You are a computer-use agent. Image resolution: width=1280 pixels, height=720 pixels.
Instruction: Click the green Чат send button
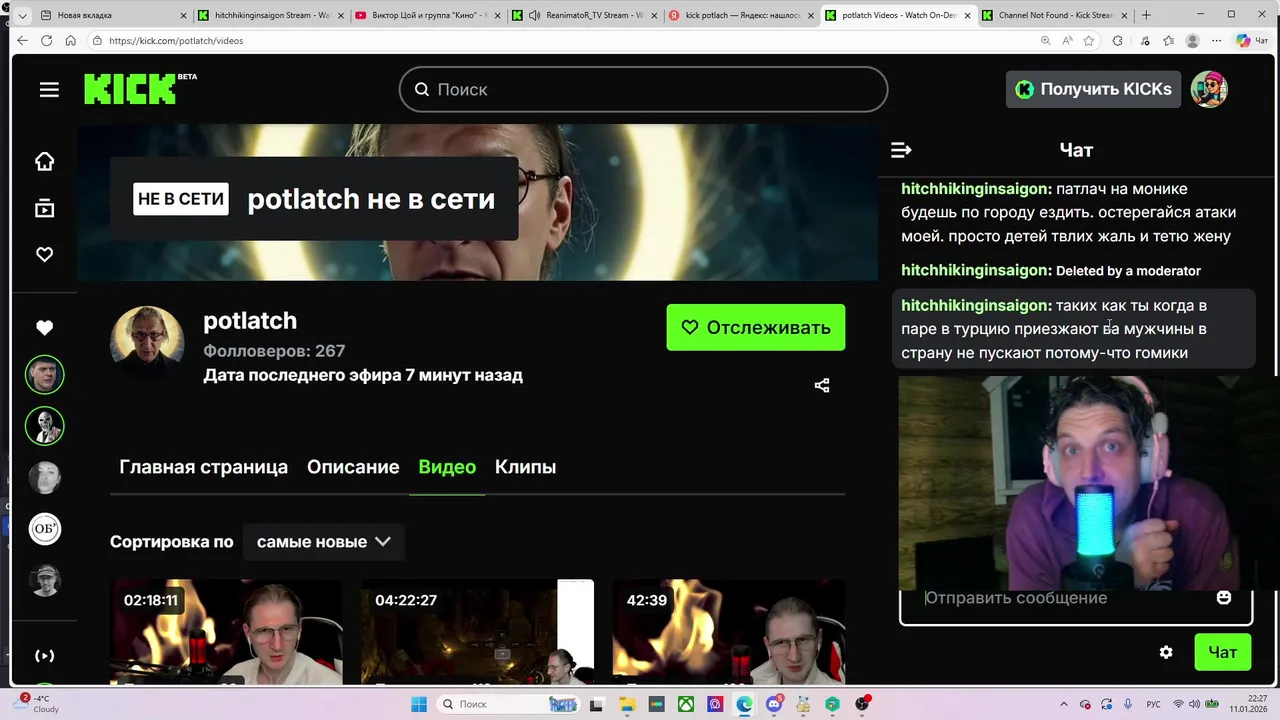1222,652
